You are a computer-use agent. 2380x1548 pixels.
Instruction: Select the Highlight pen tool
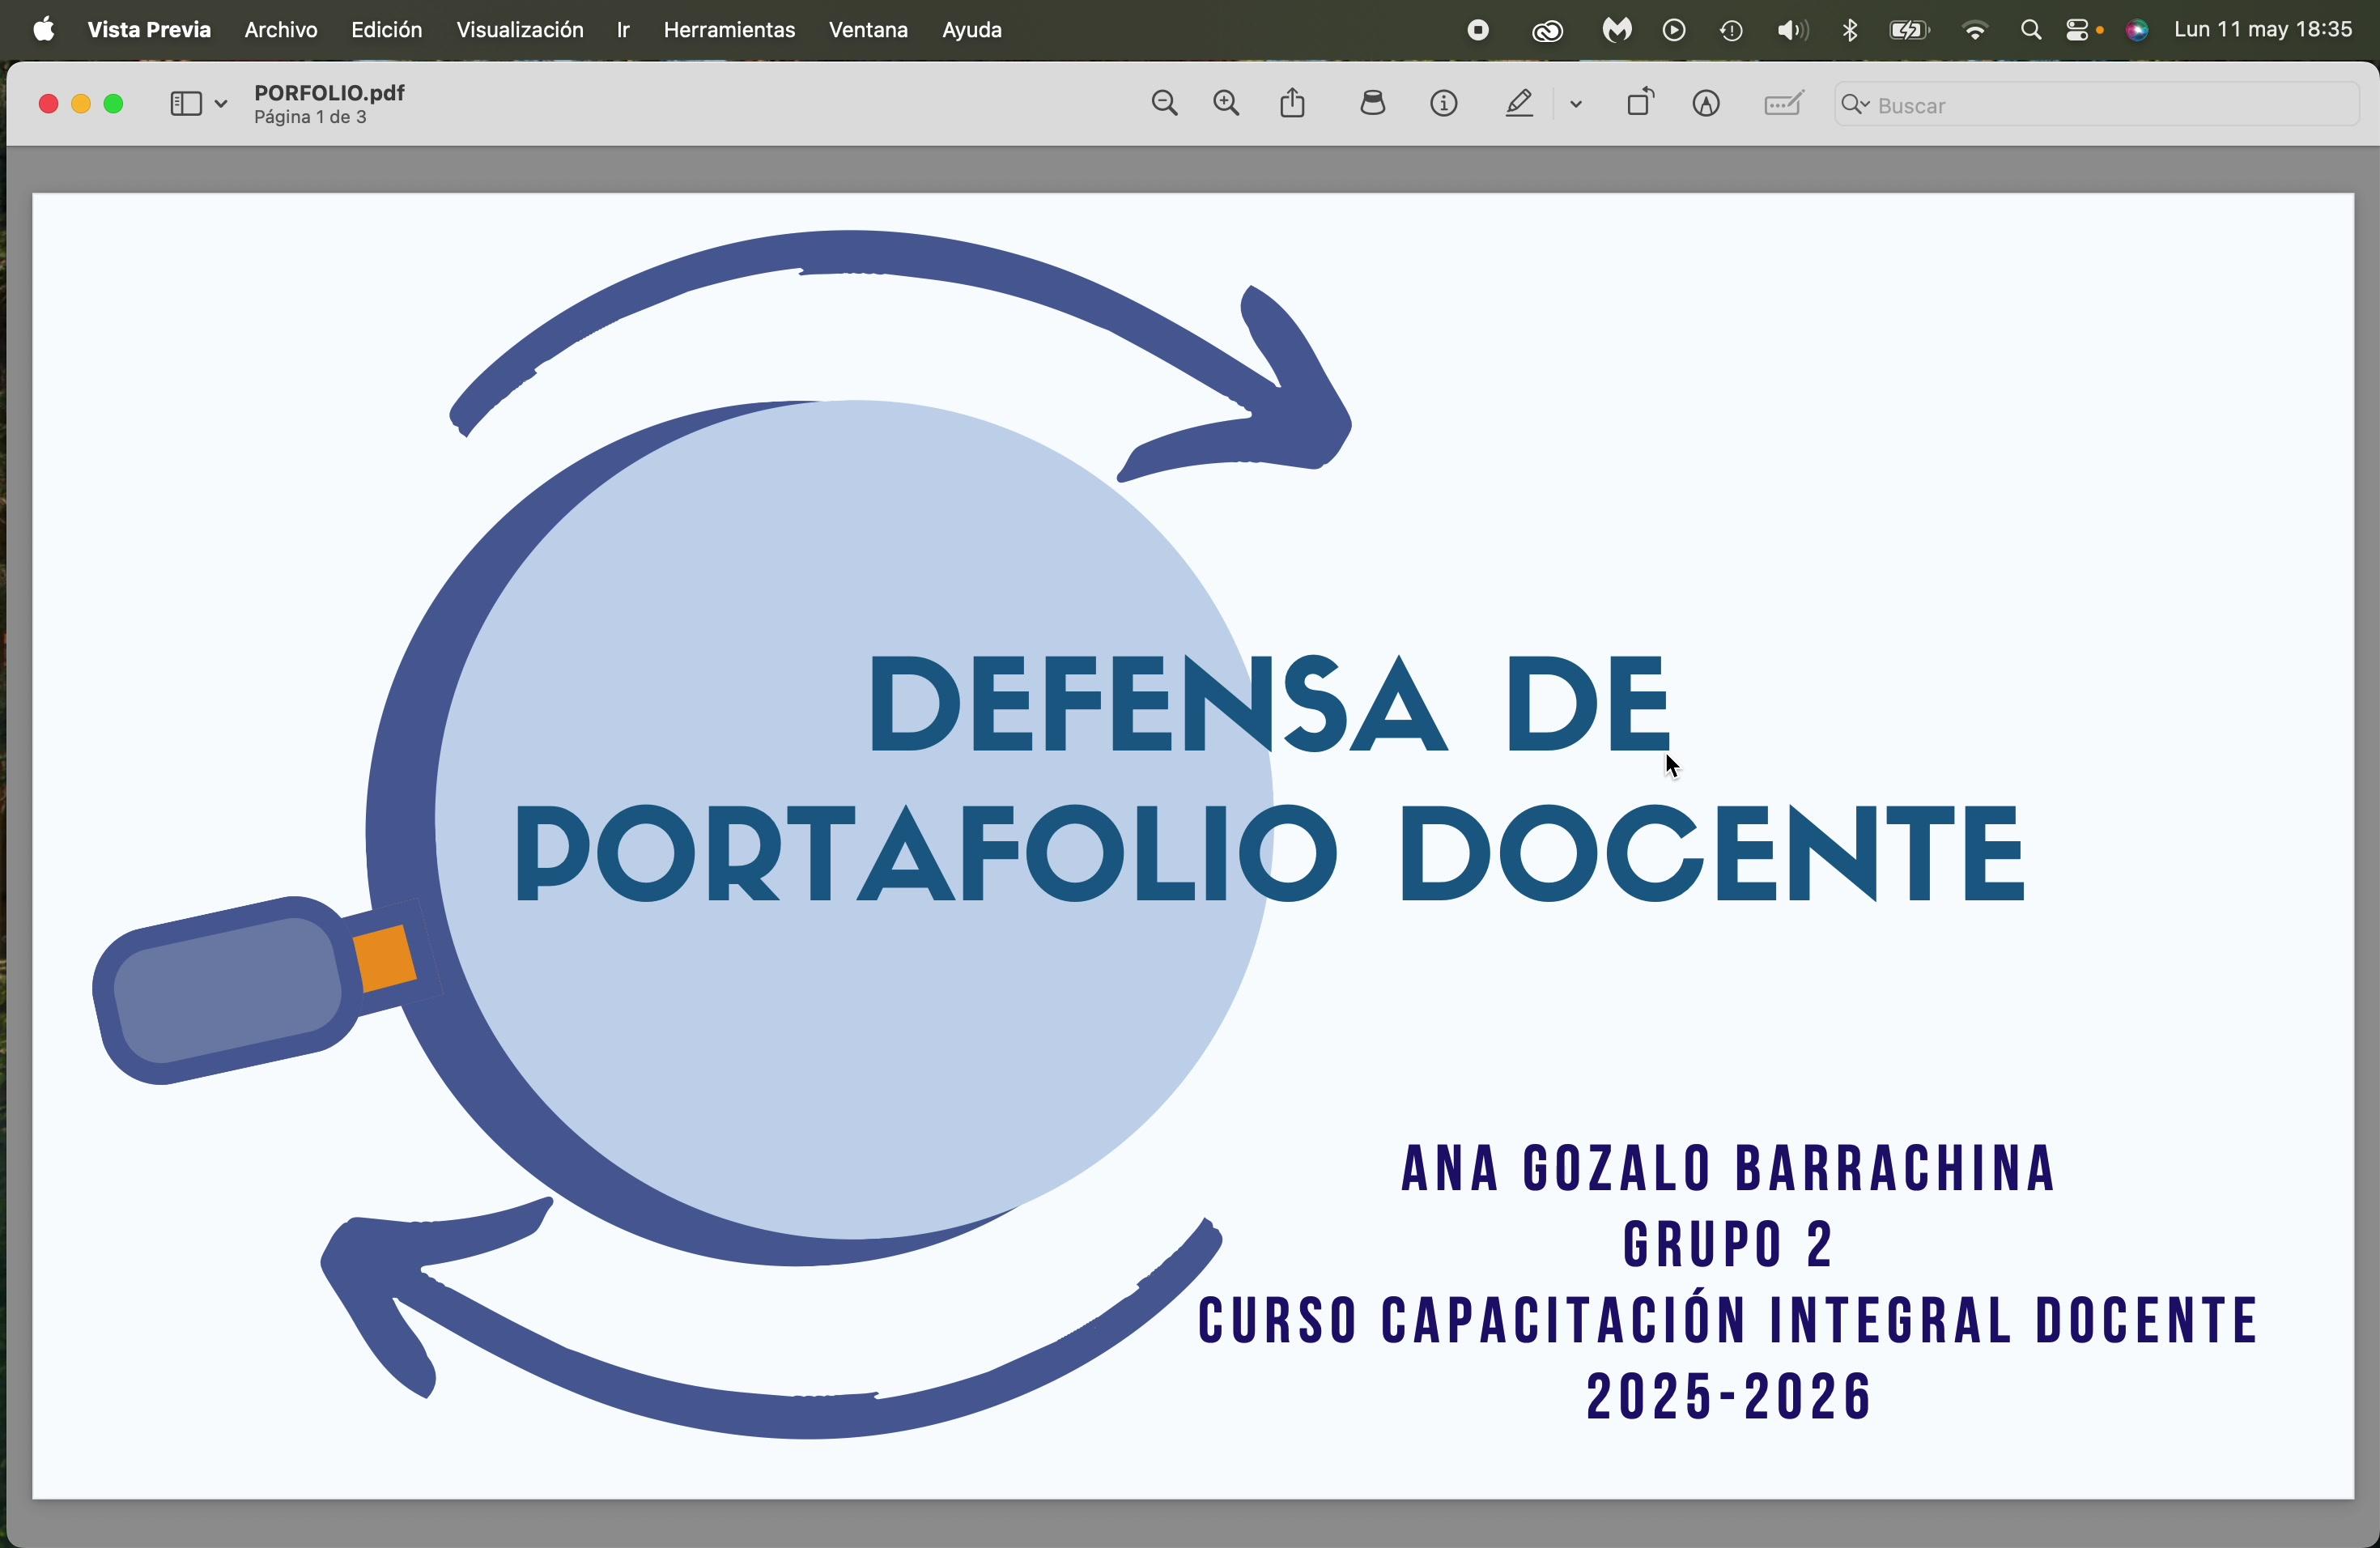tap(1520, 104)
